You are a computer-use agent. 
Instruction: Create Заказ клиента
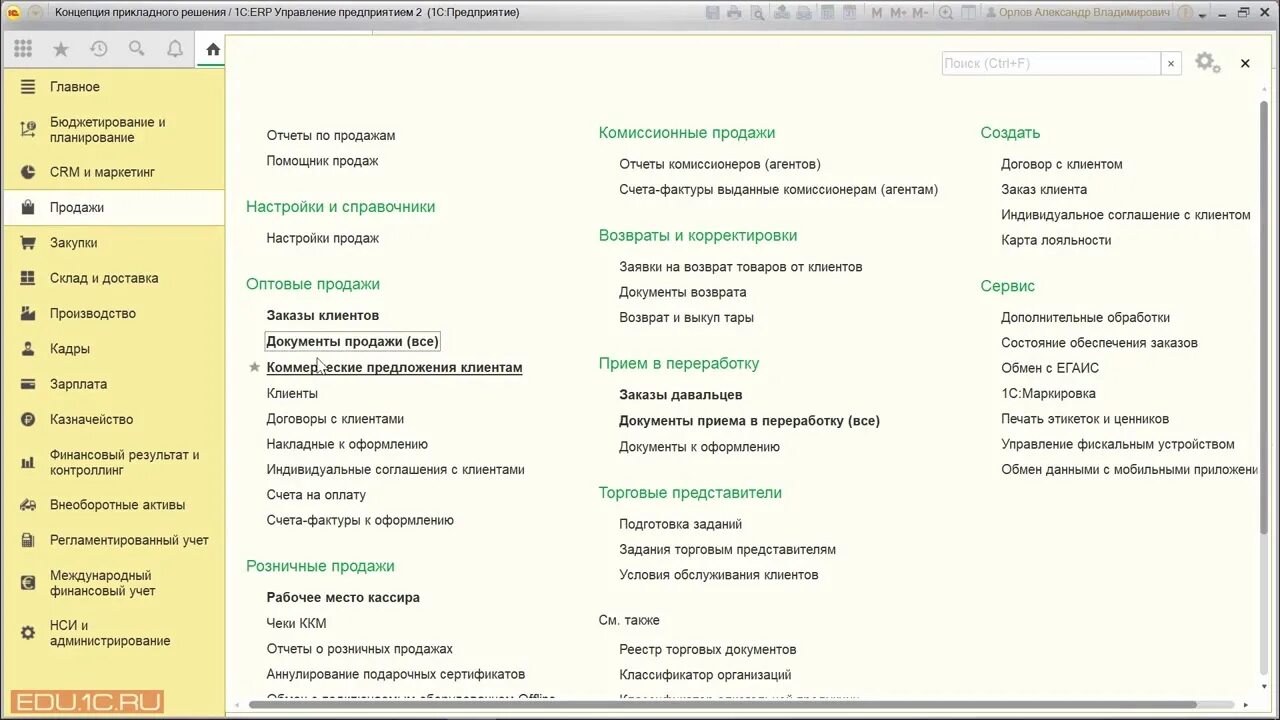pos(1044,189)
